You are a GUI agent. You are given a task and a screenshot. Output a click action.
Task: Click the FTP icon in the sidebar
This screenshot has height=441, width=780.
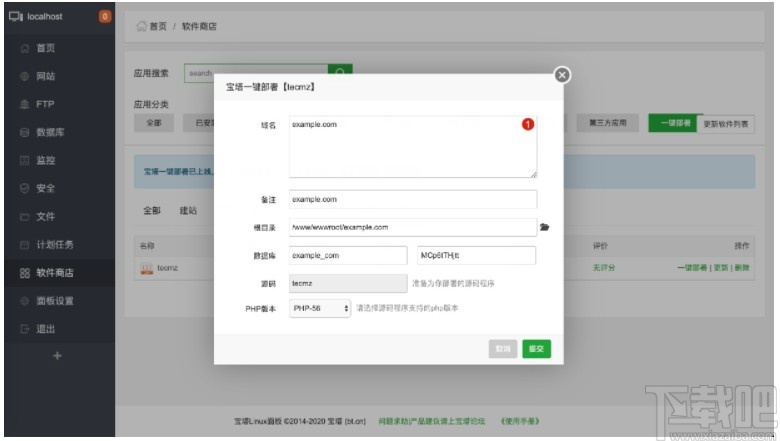coord(25,104)
